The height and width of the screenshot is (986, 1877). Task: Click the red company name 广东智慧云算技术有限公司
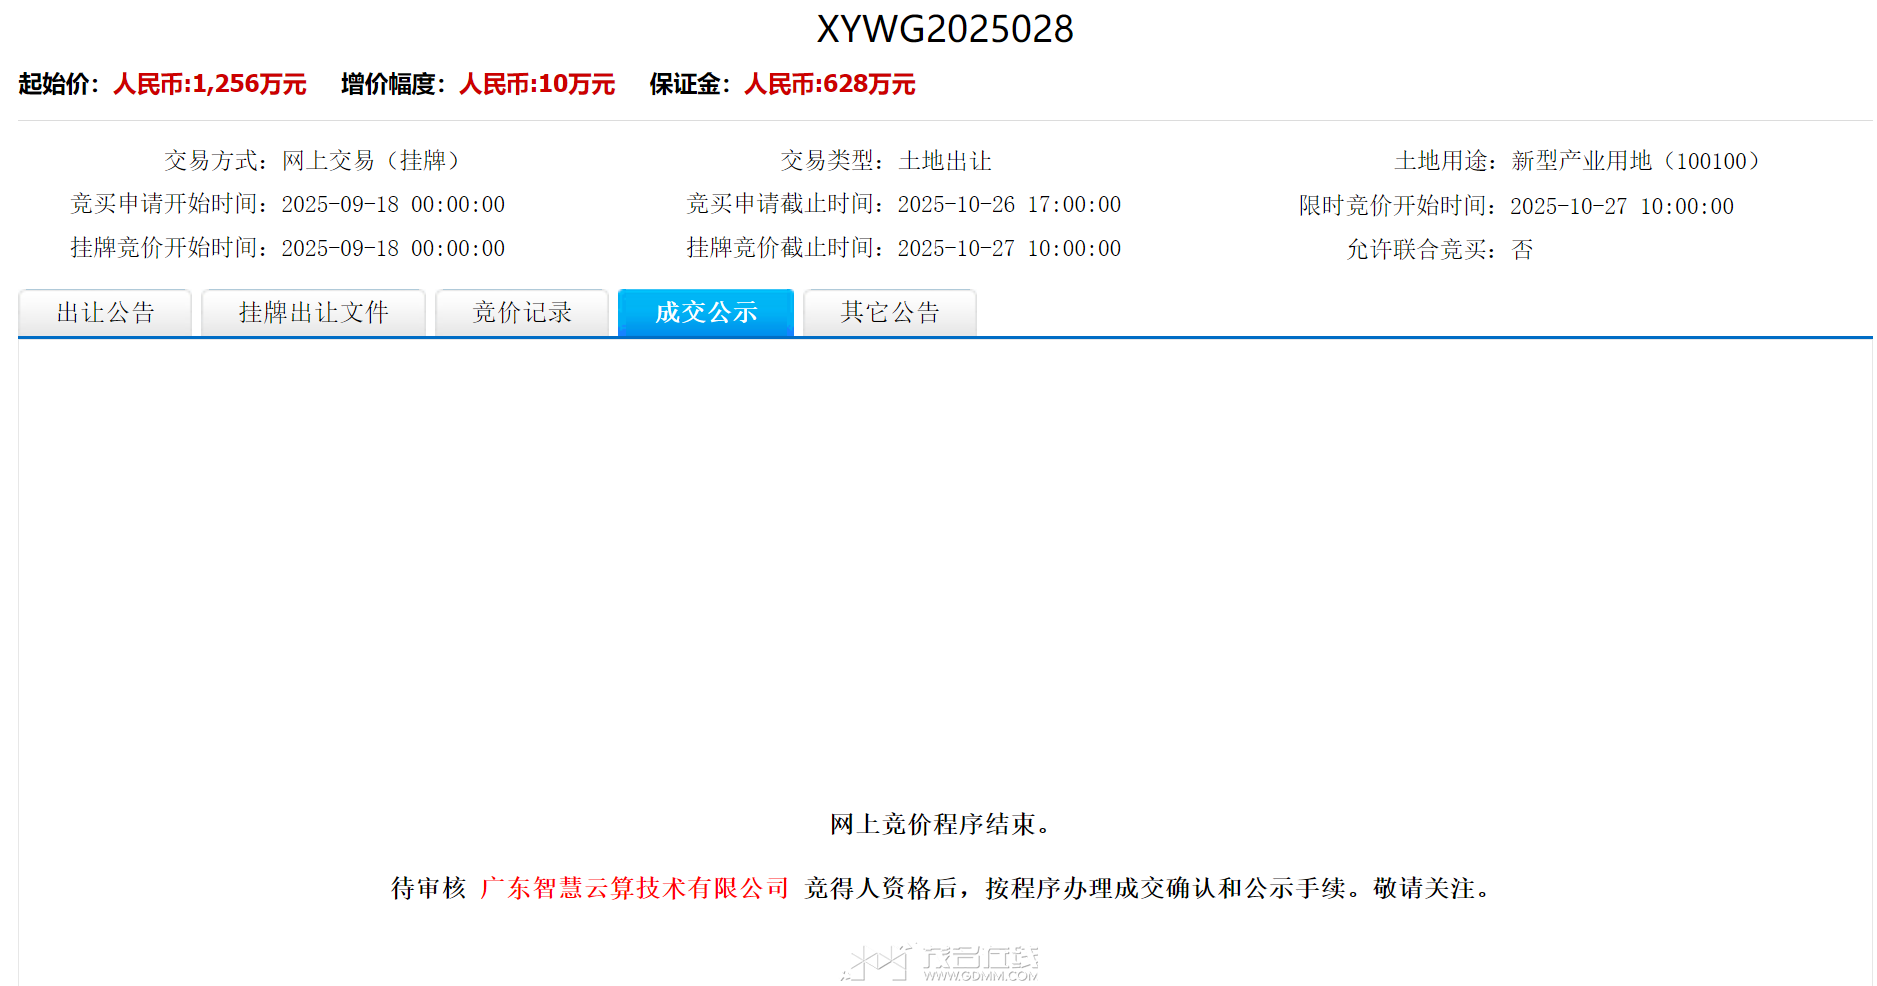point(635,888)
